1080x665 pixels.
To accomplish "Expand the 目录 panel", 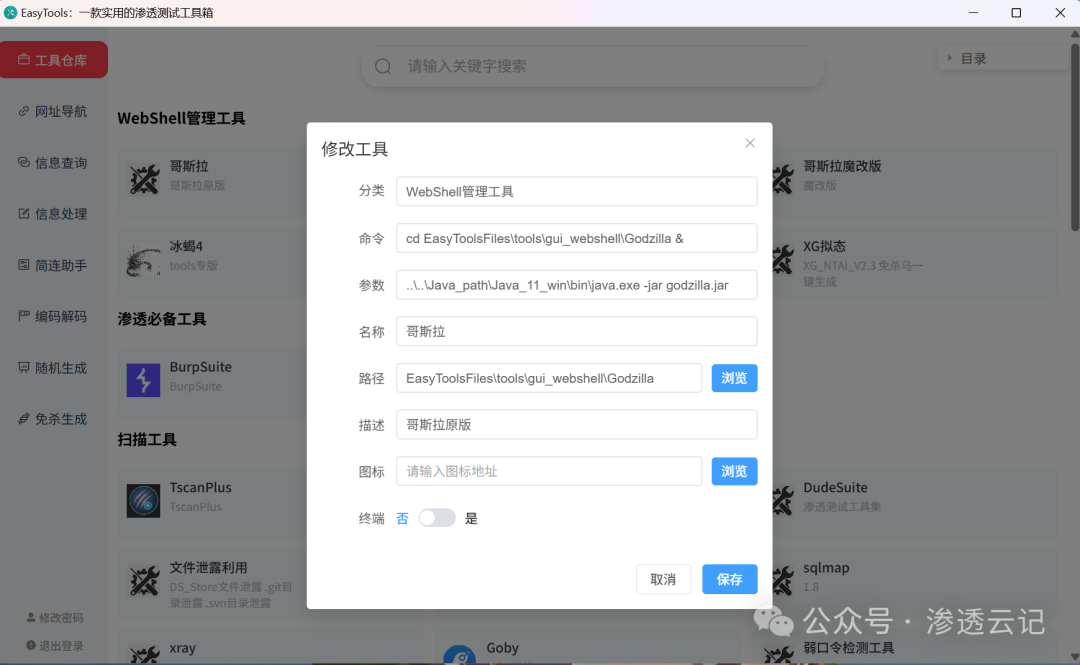I will click(1002, 59).
